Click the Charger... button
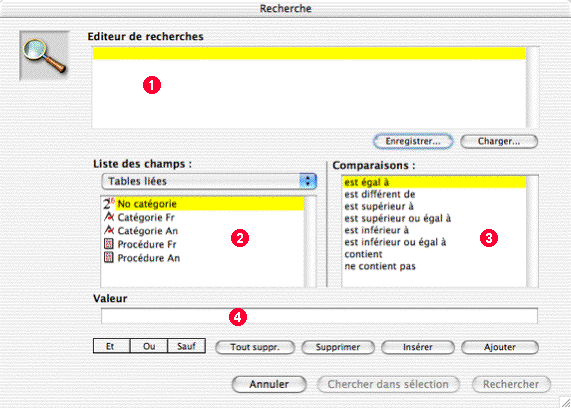 point(499,141)
